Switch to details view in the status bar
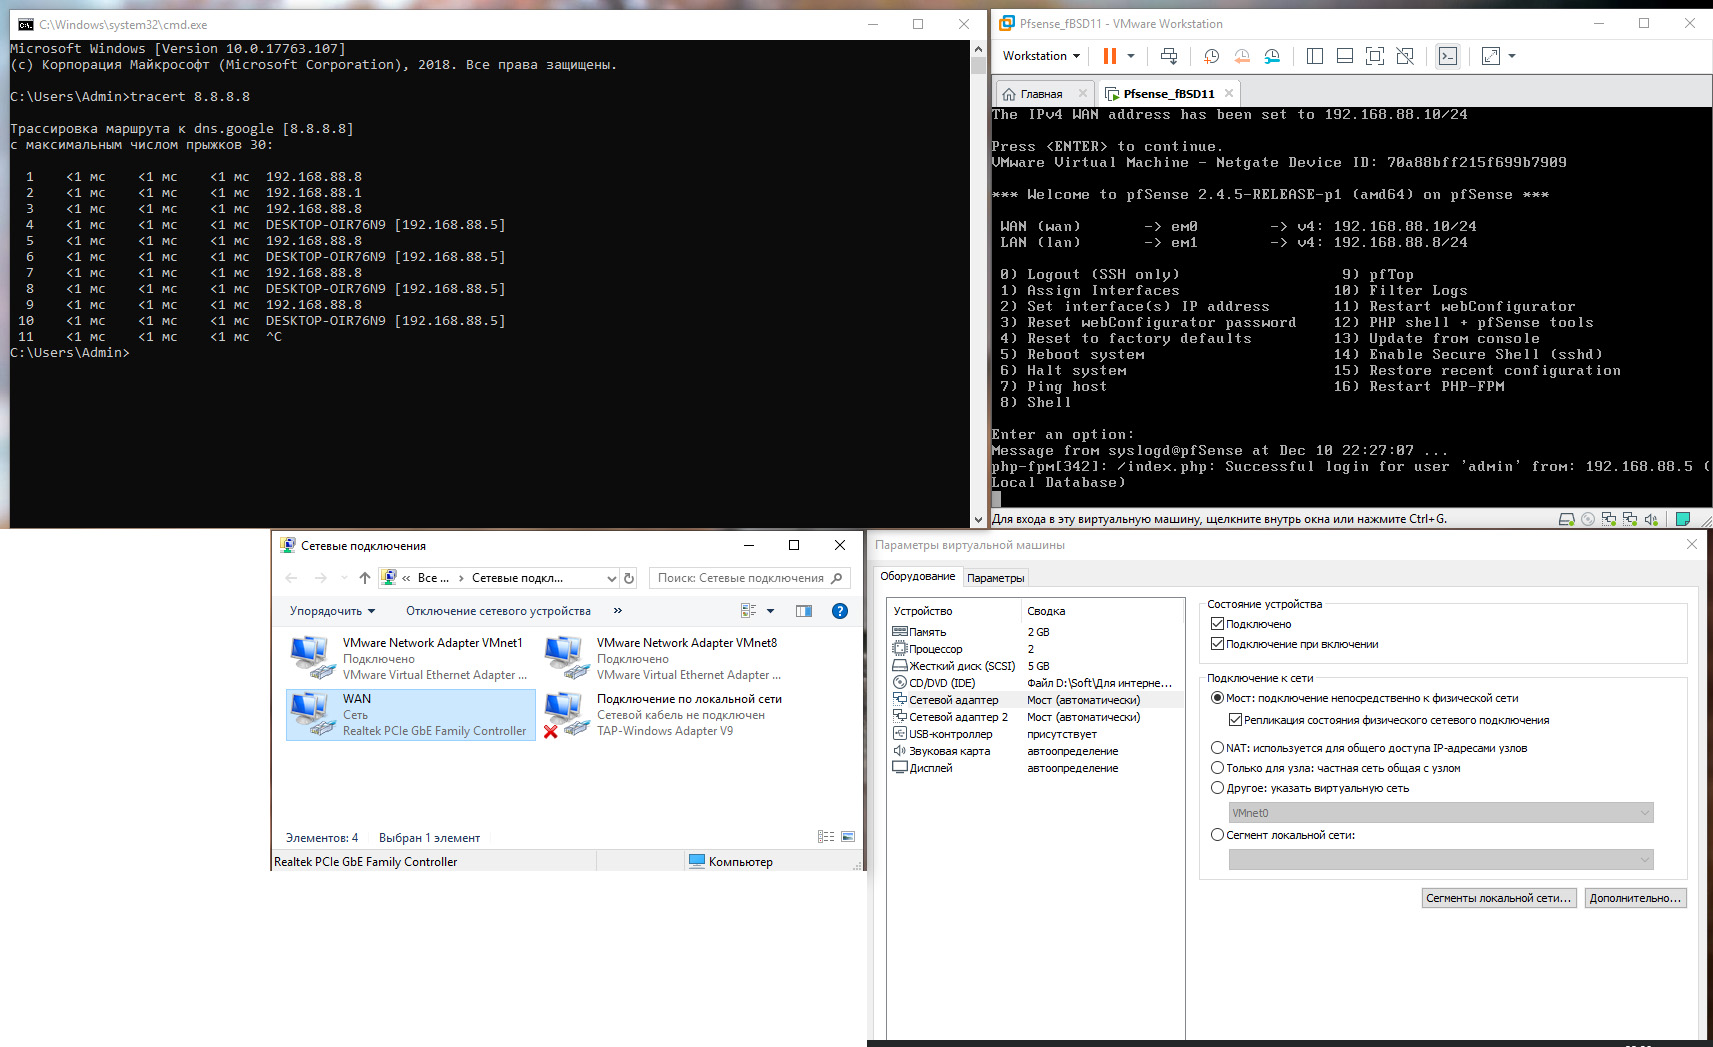1713x1047 pixels. (x=826, y=837)
